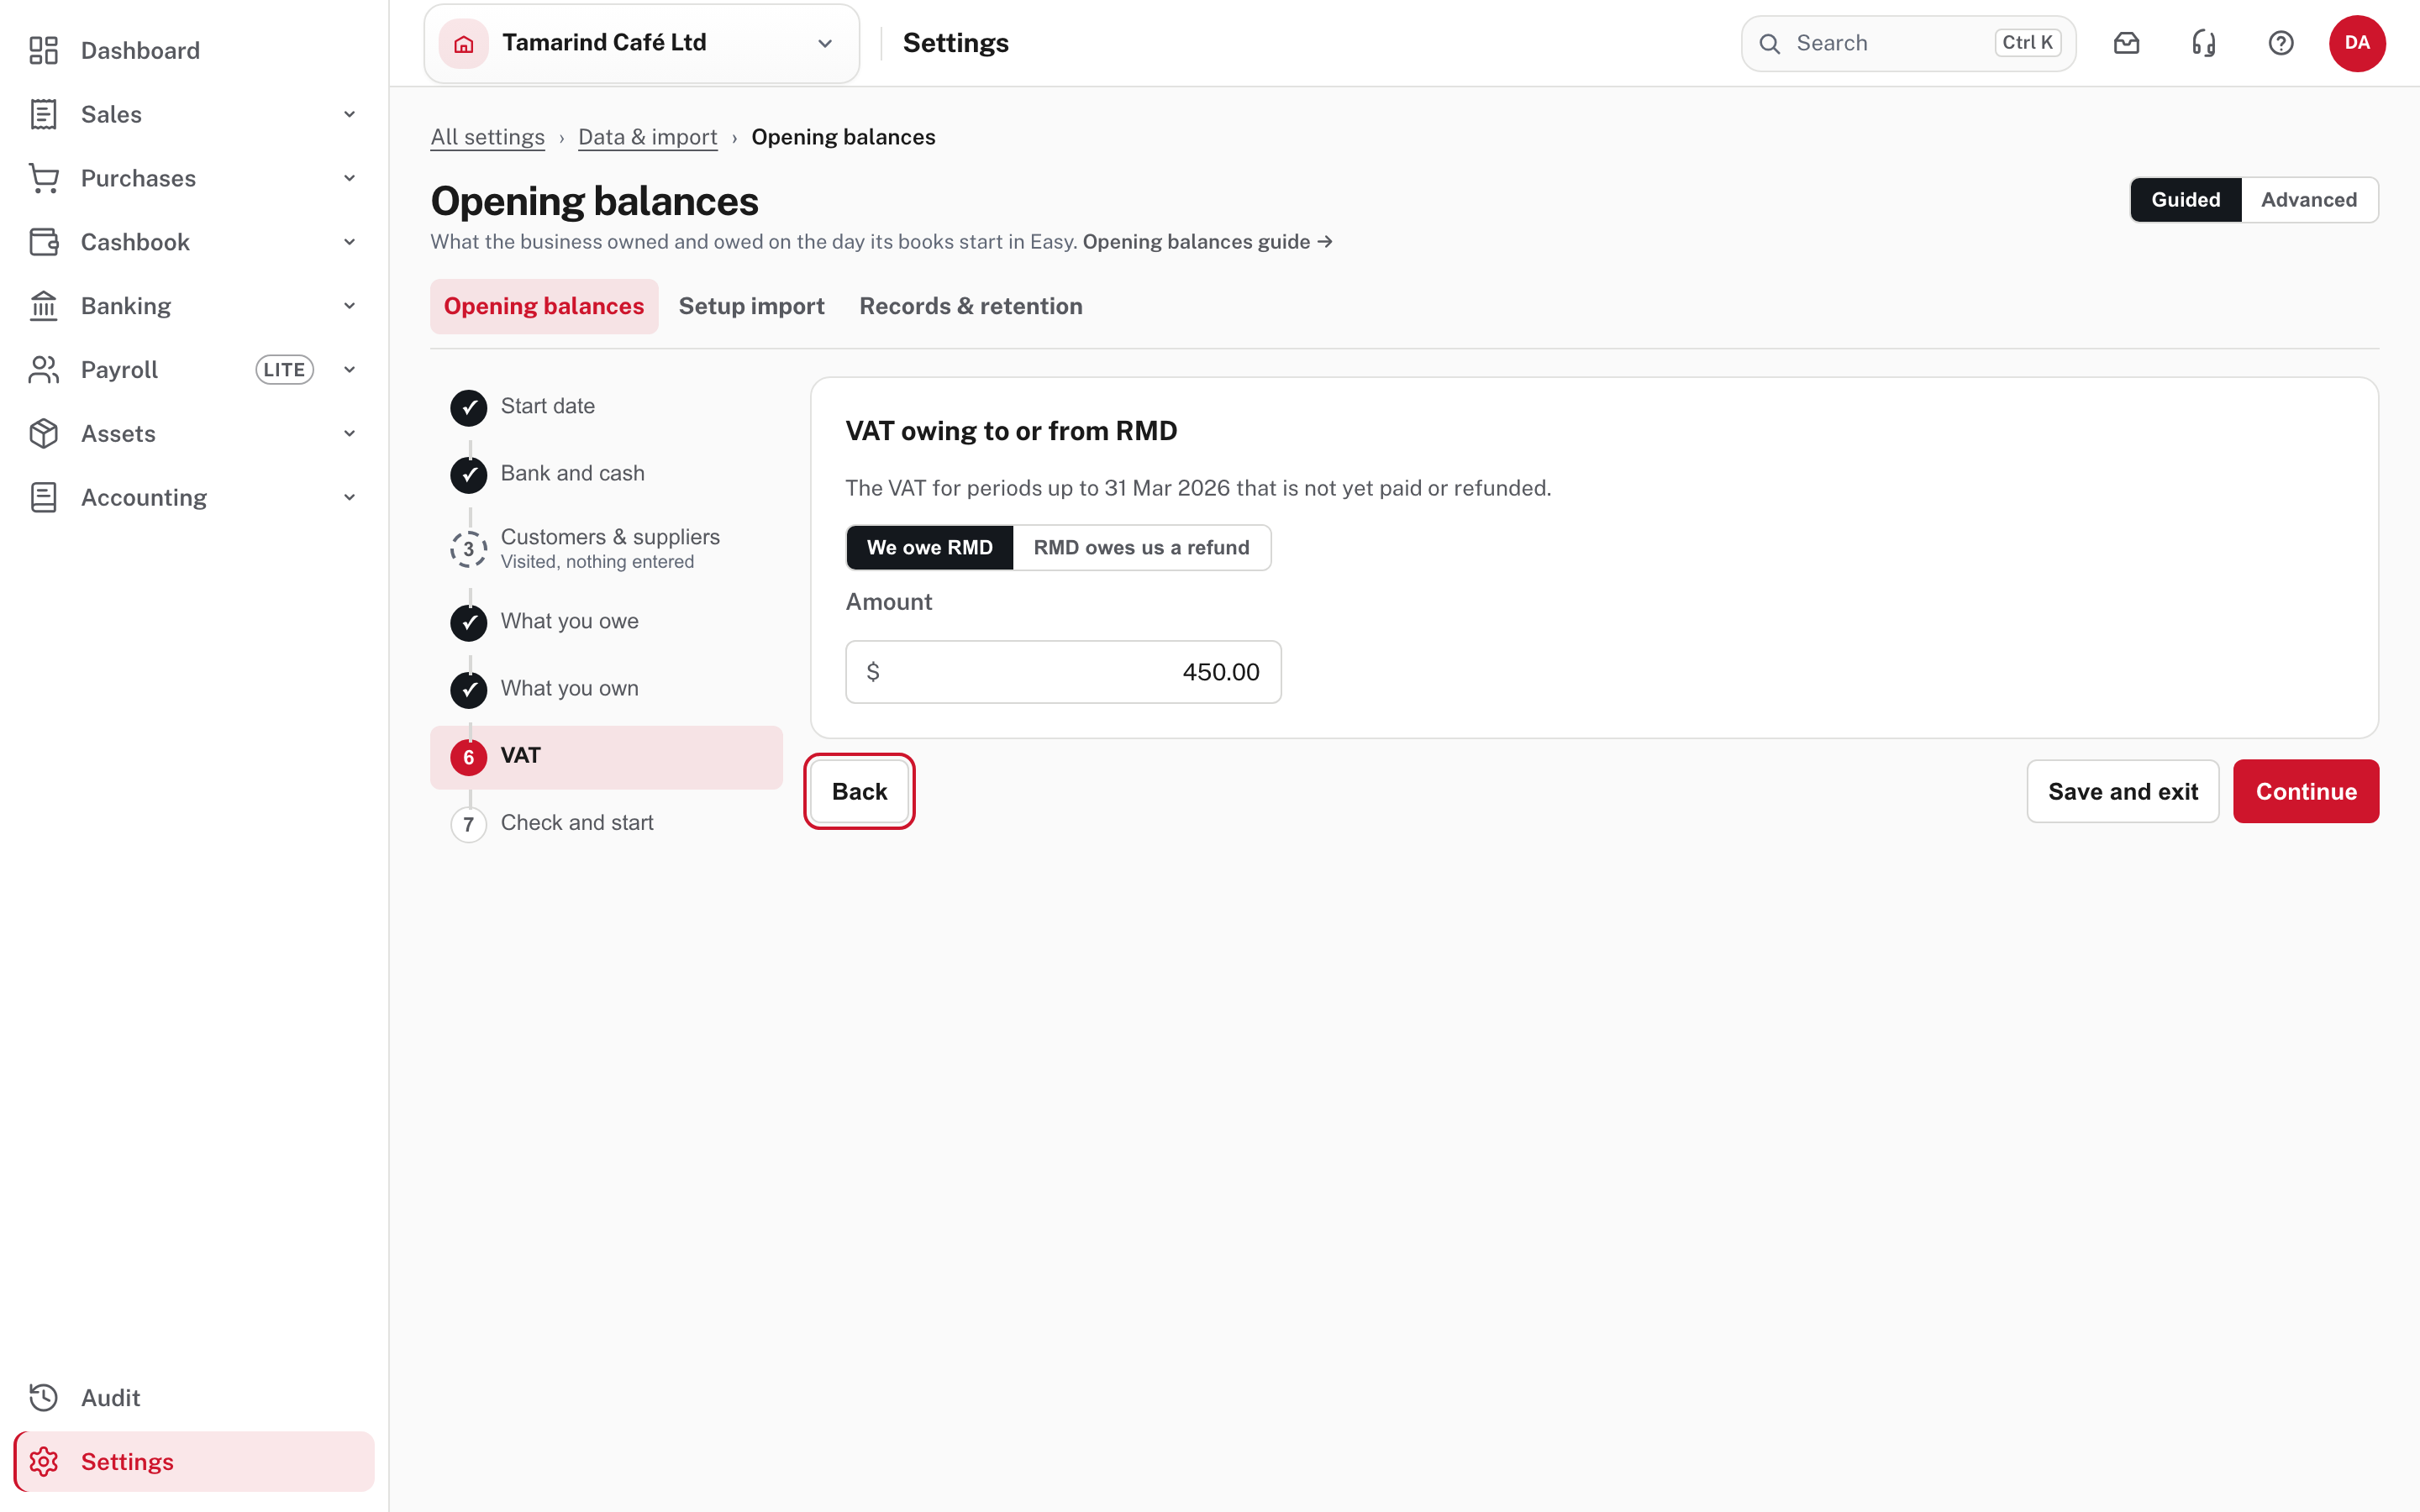Click the VAT Amount input field
This screenshot has height=1512, width=2420.
click(x=1063, y=672)
